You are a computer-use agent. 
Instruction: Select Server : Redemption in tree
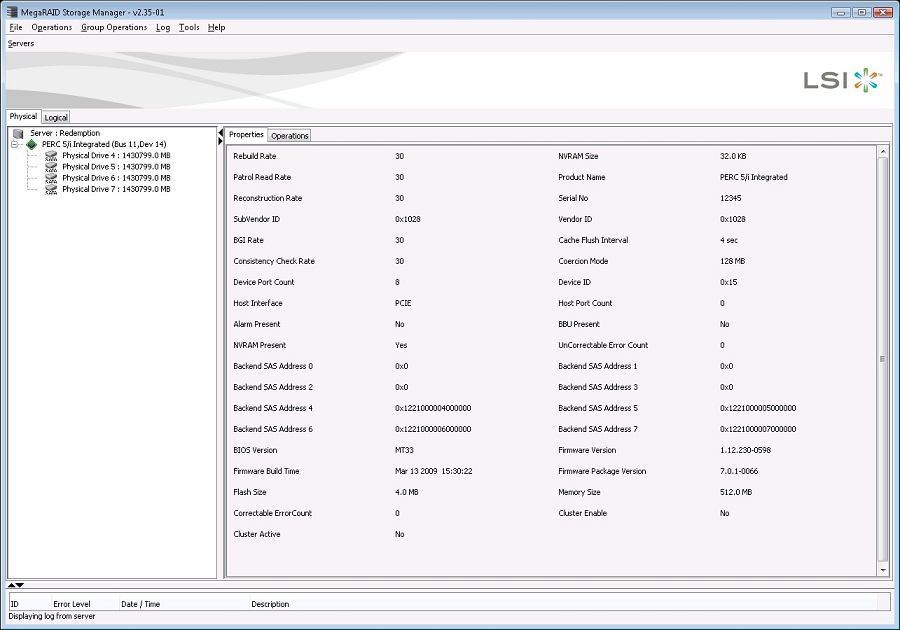coord(65,133)
